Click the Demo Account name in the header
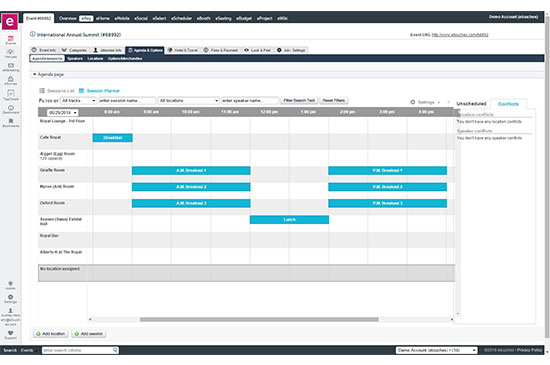The image size is (550, 365). click(x=513, y=17)
